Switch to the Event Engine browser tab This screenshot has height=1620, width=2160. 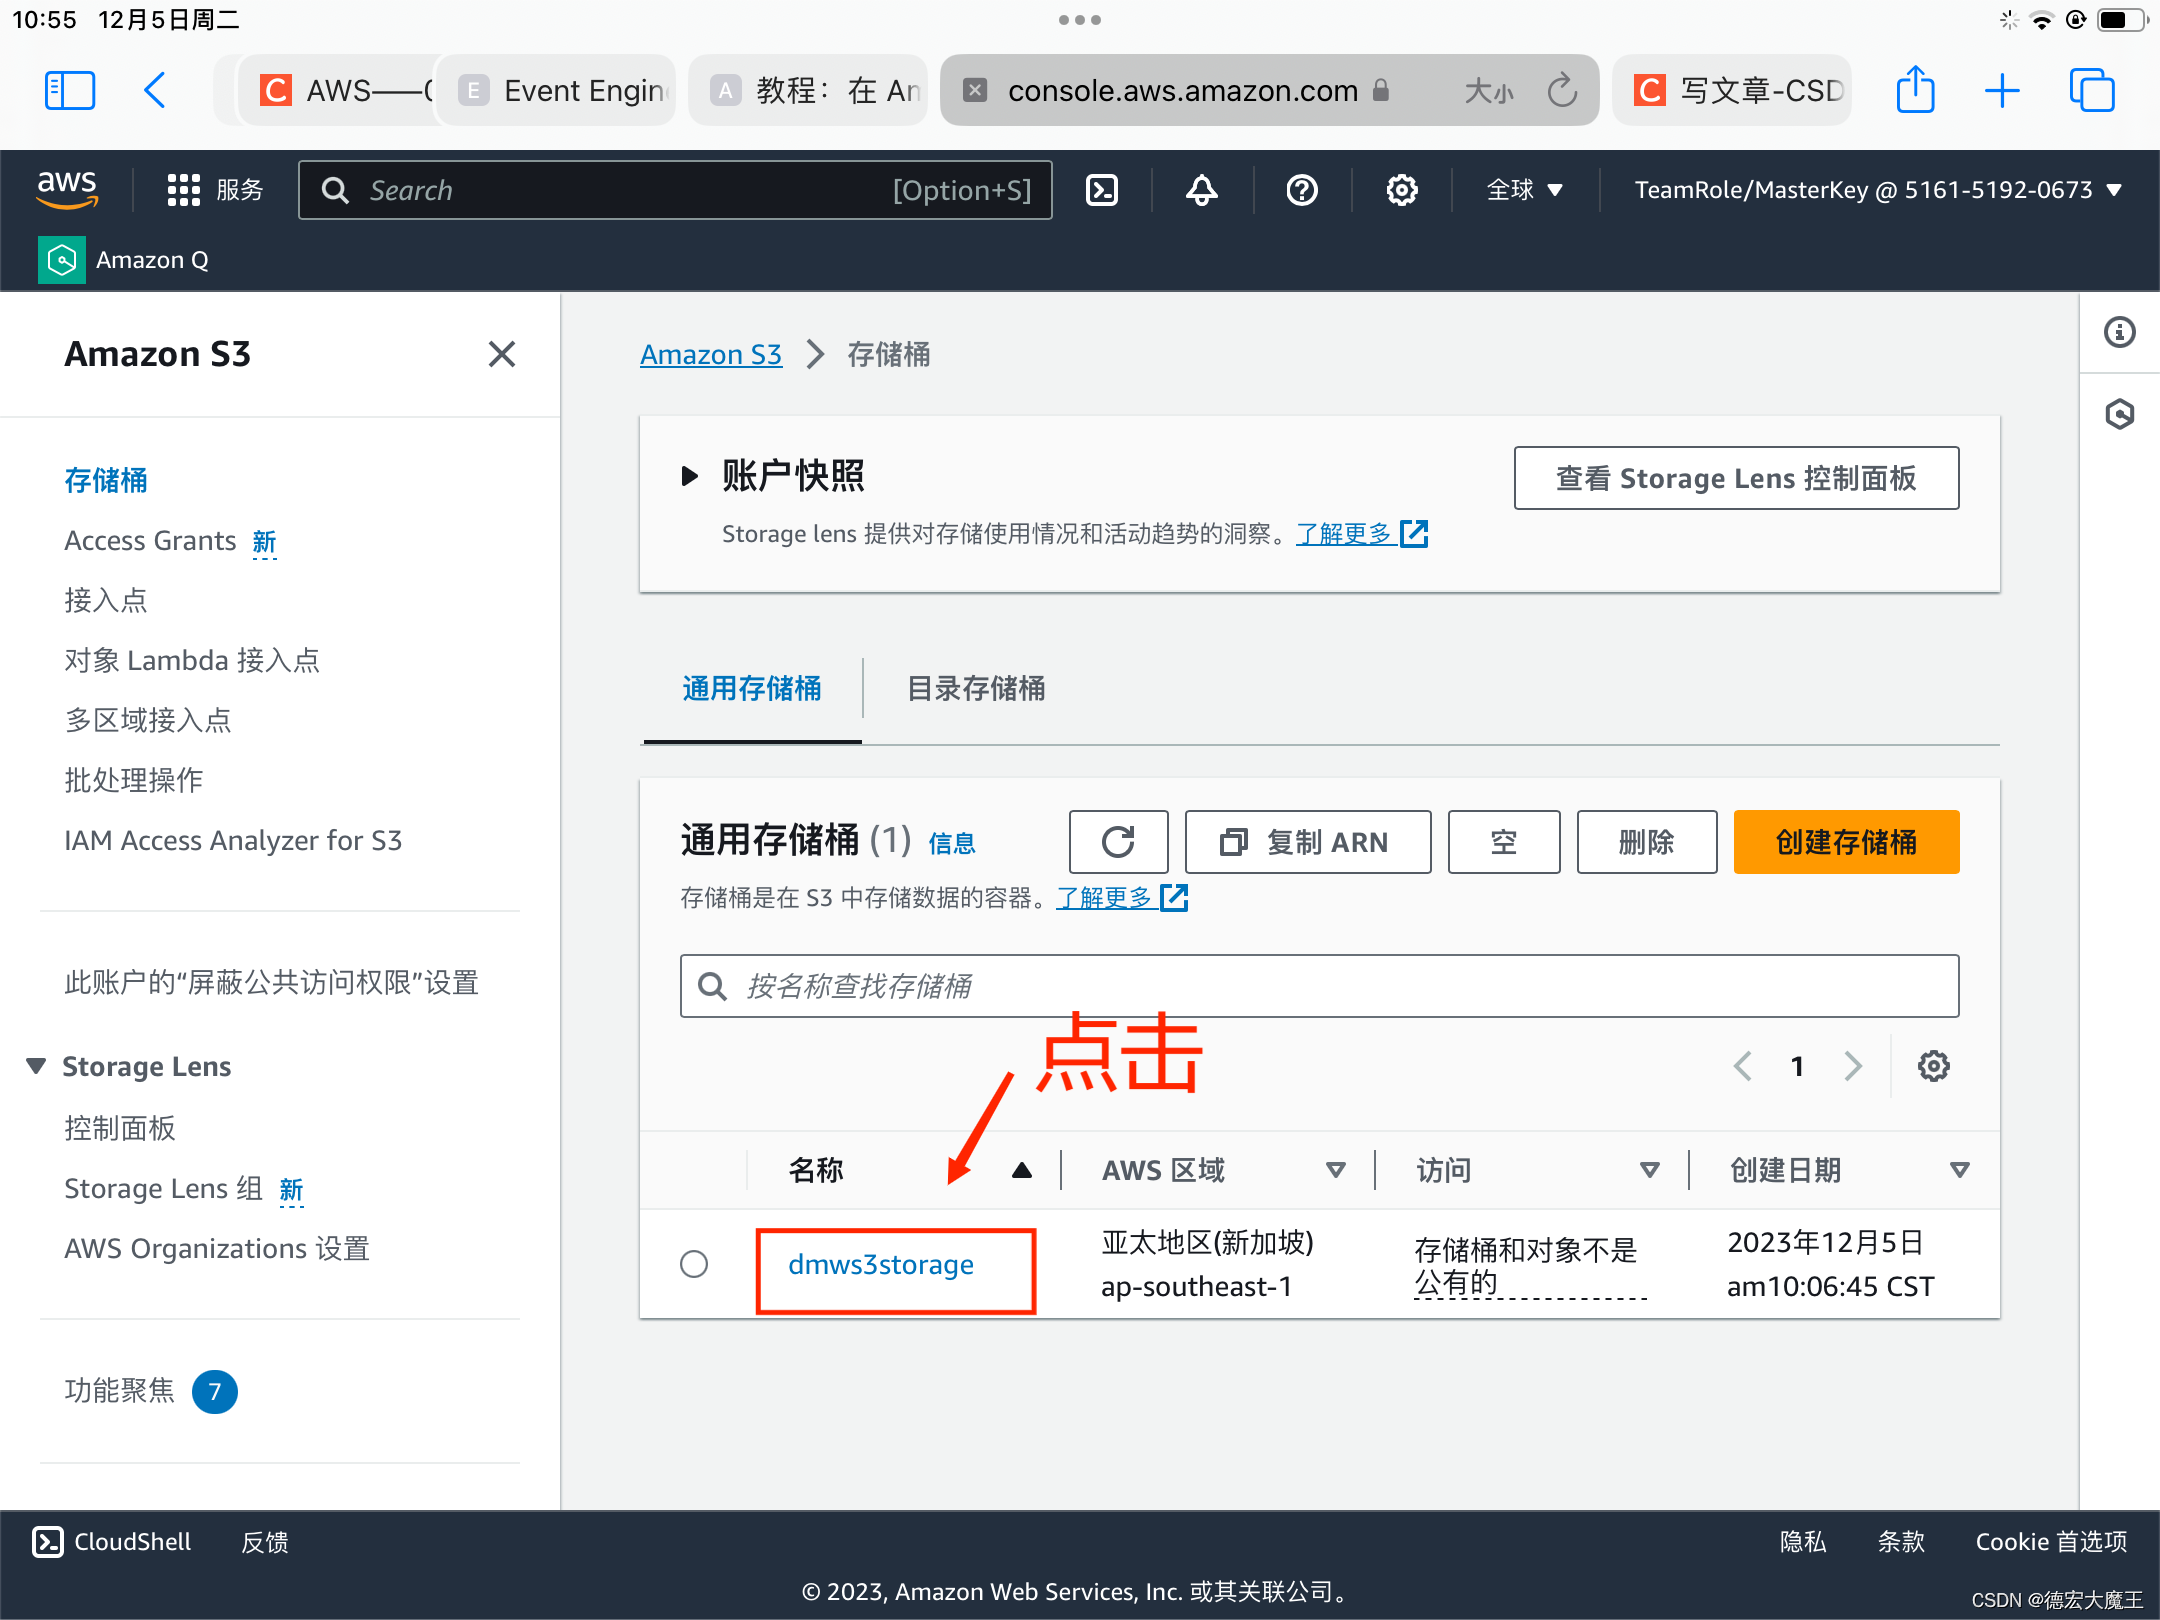pos(558,91)
